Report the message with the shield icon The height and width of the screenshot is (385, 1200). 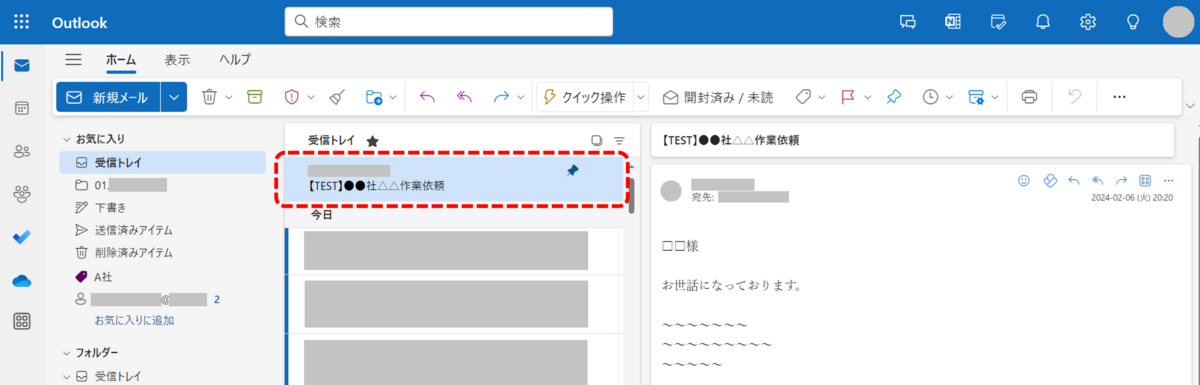[292, 97]
